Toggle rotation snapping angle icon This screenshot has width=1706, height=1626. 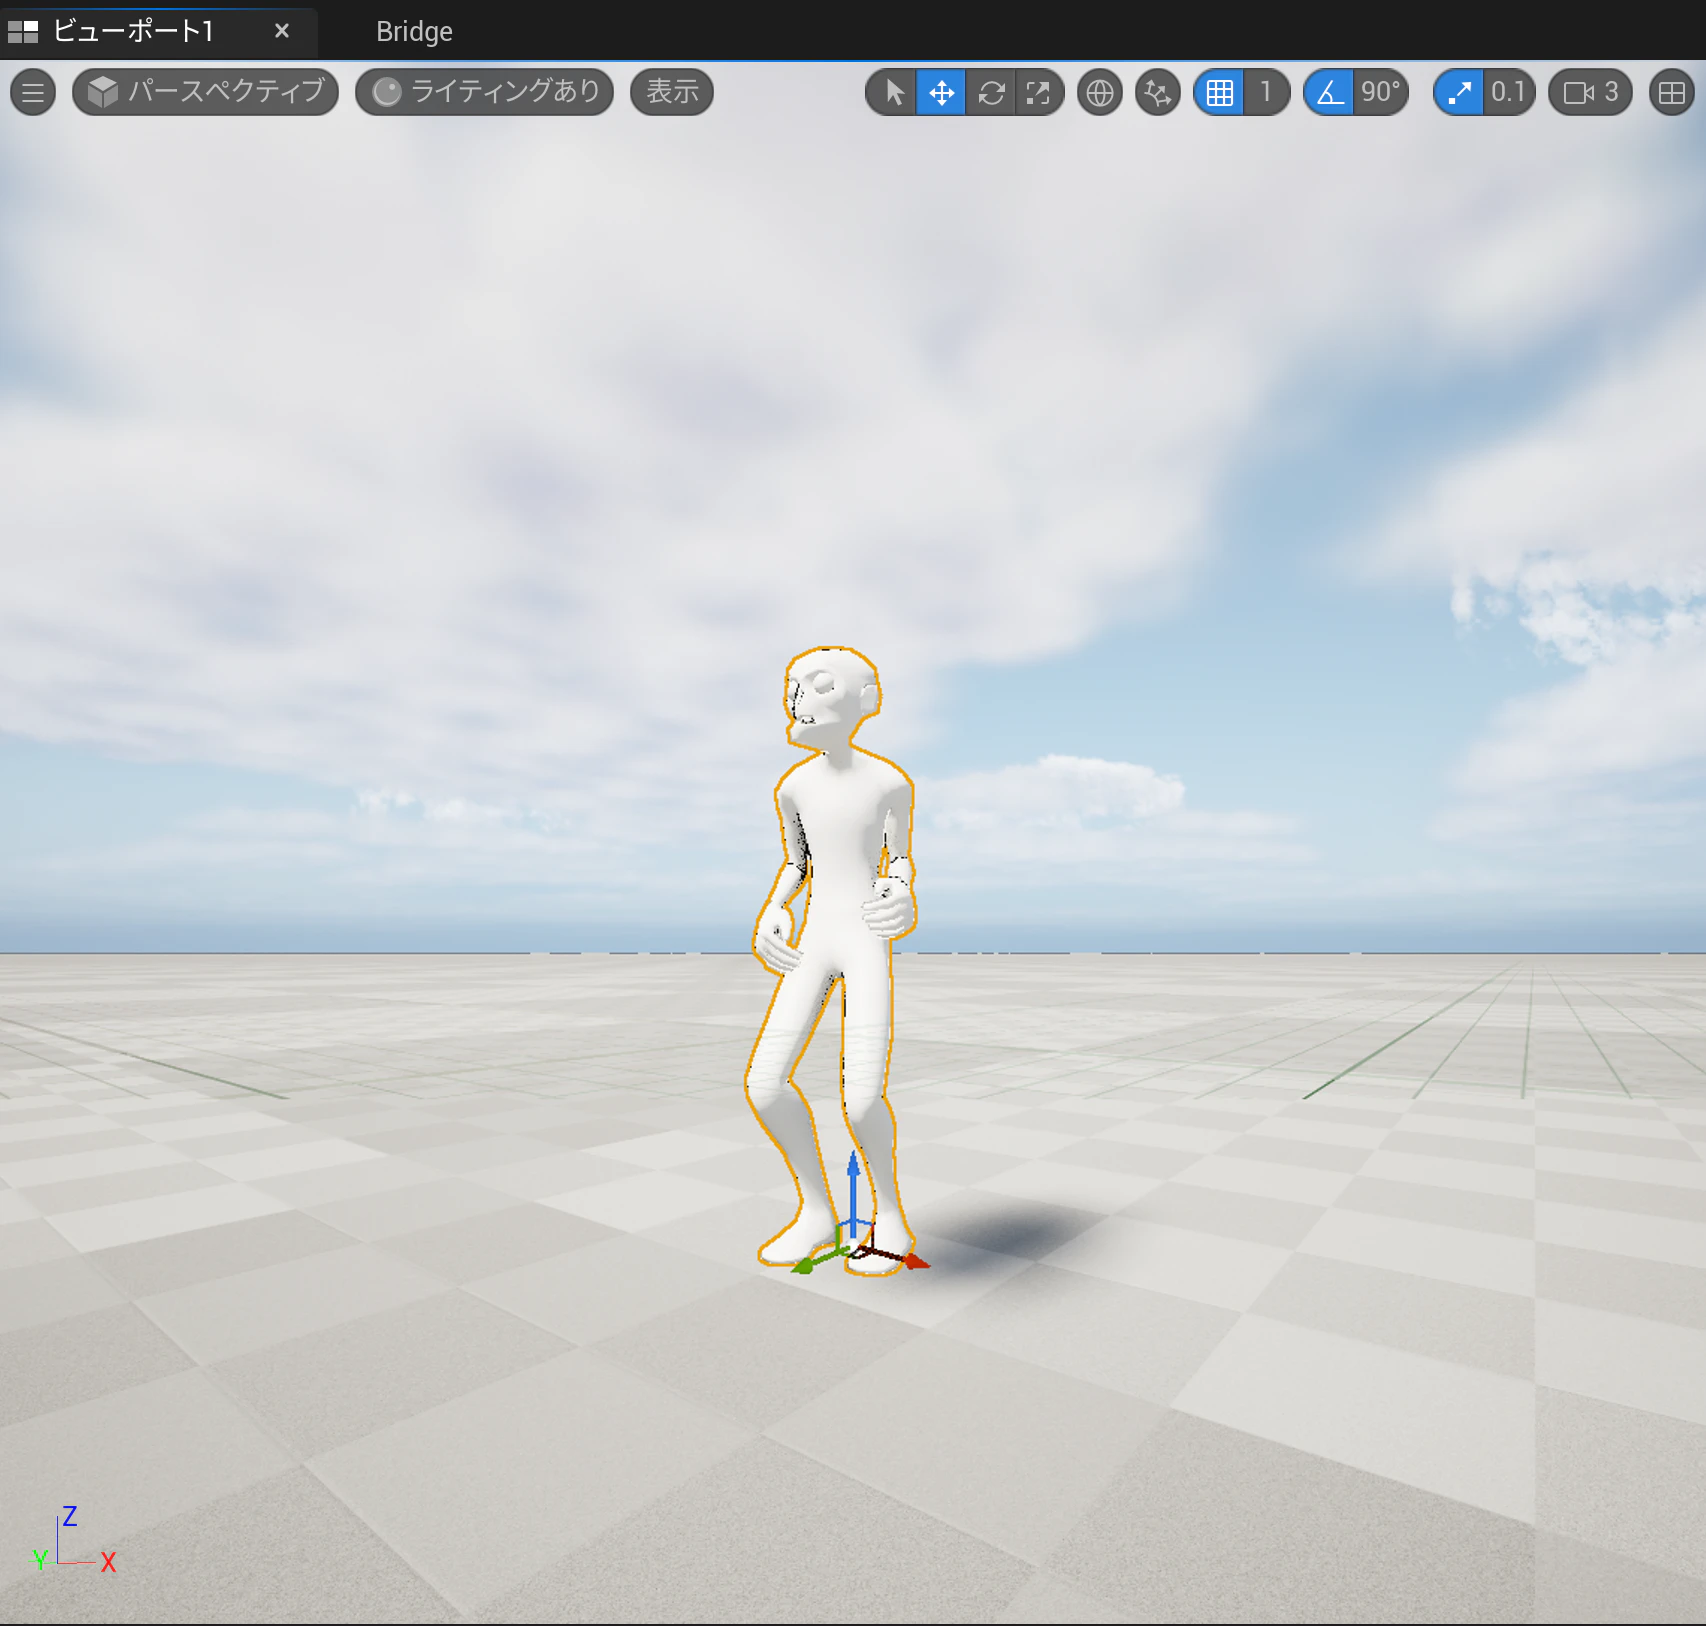1329,93
